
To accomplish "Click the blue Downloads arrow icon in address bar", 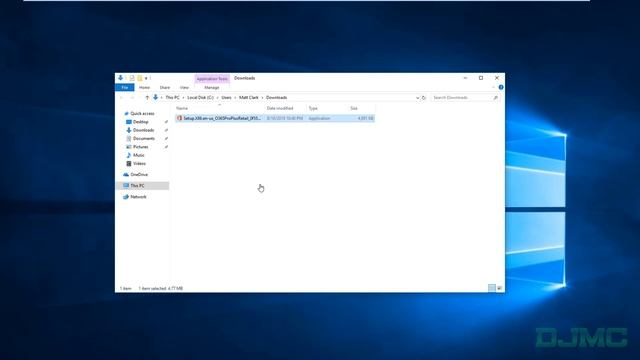I will [x=156, y=98].
